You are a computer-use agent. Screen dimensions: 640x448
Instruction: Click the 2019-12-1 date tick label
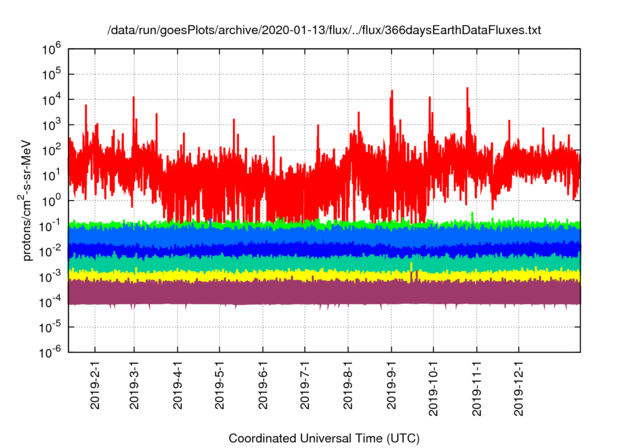click(x=519, y=388)
